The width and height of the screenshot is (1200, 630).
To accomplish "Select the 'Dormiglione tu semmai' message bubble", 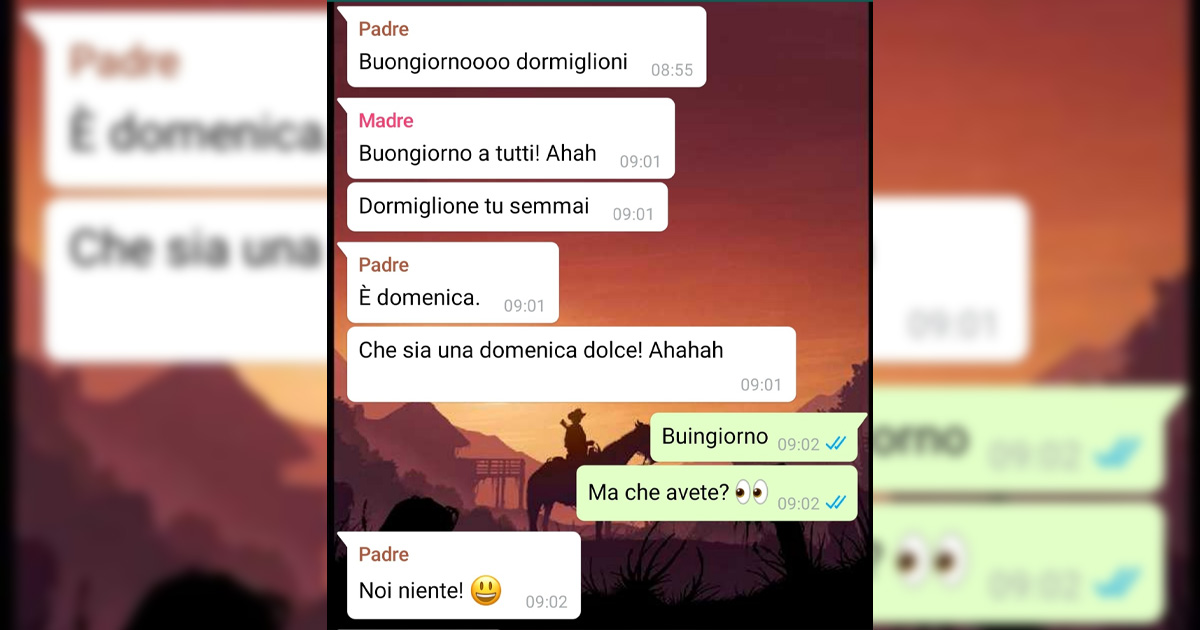I will 507,207.
